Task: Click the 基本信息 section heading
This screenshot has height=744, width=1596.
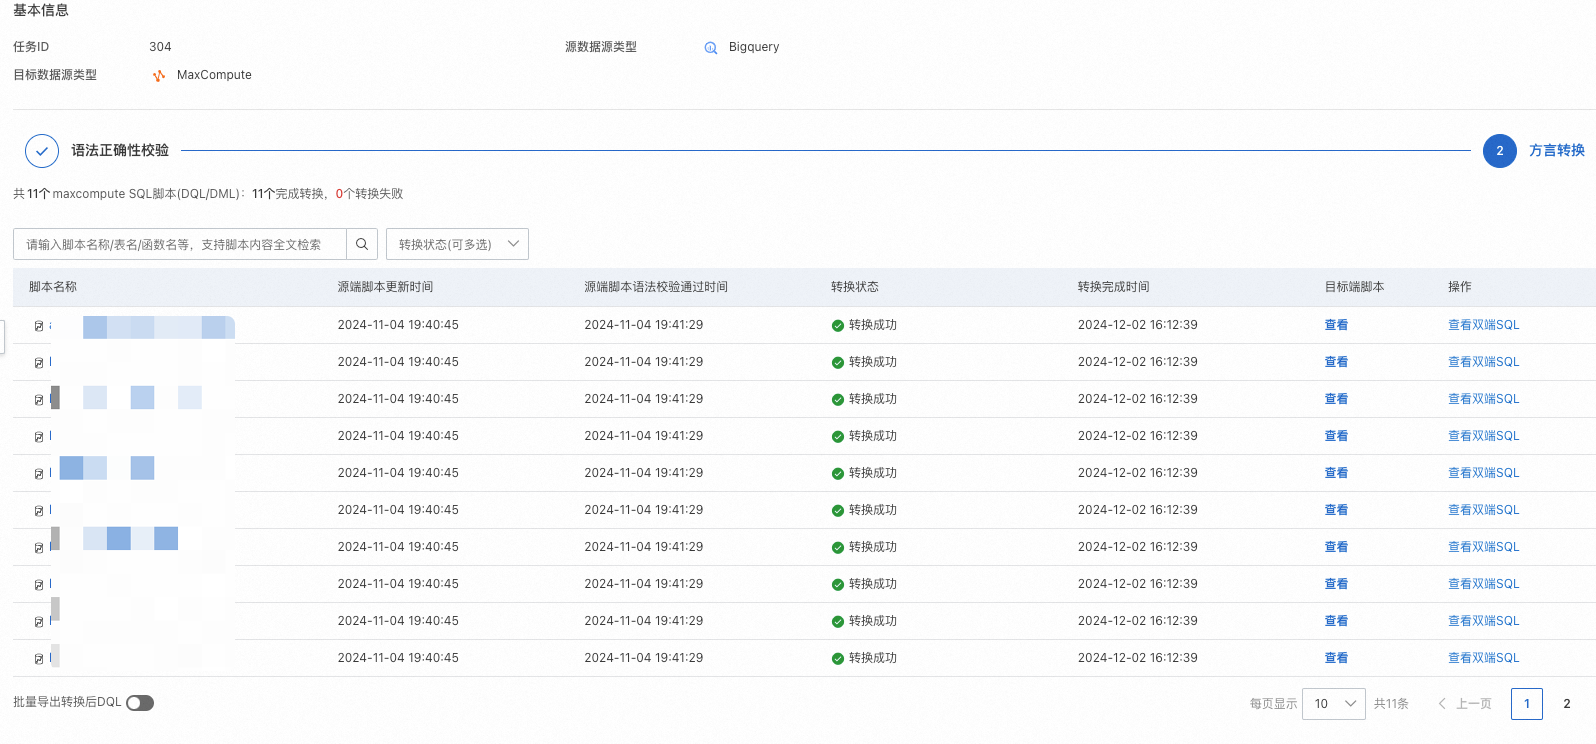Action: [41, 10]
